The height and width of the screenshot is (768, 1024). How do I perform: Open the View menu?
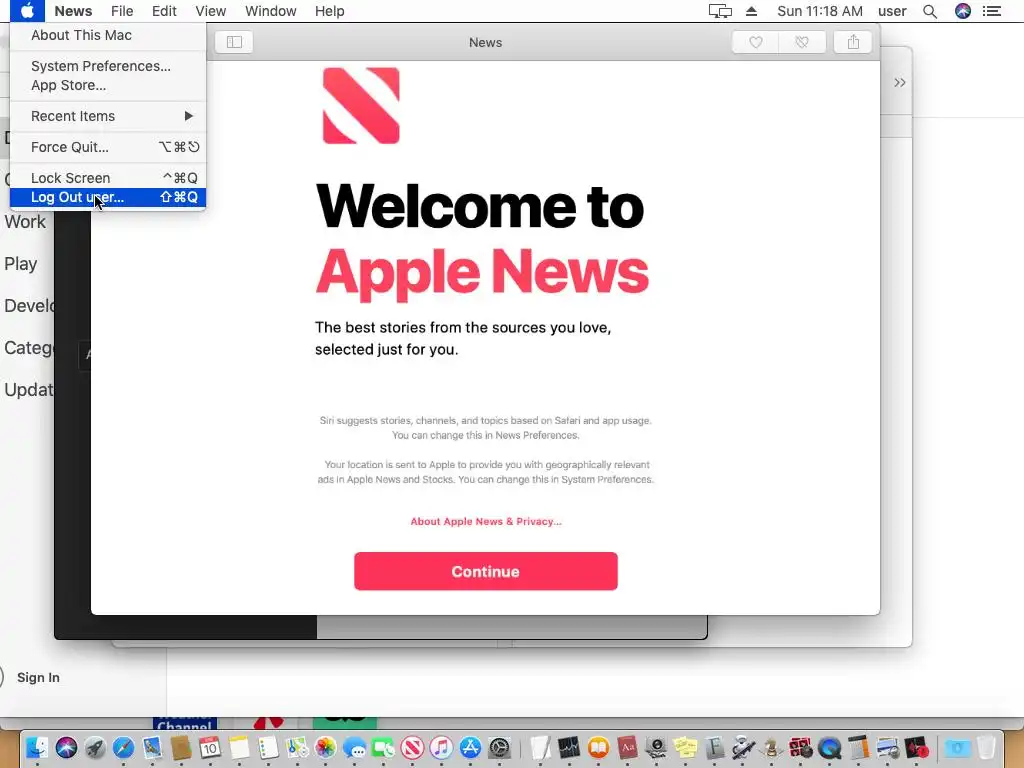[210, 11]
